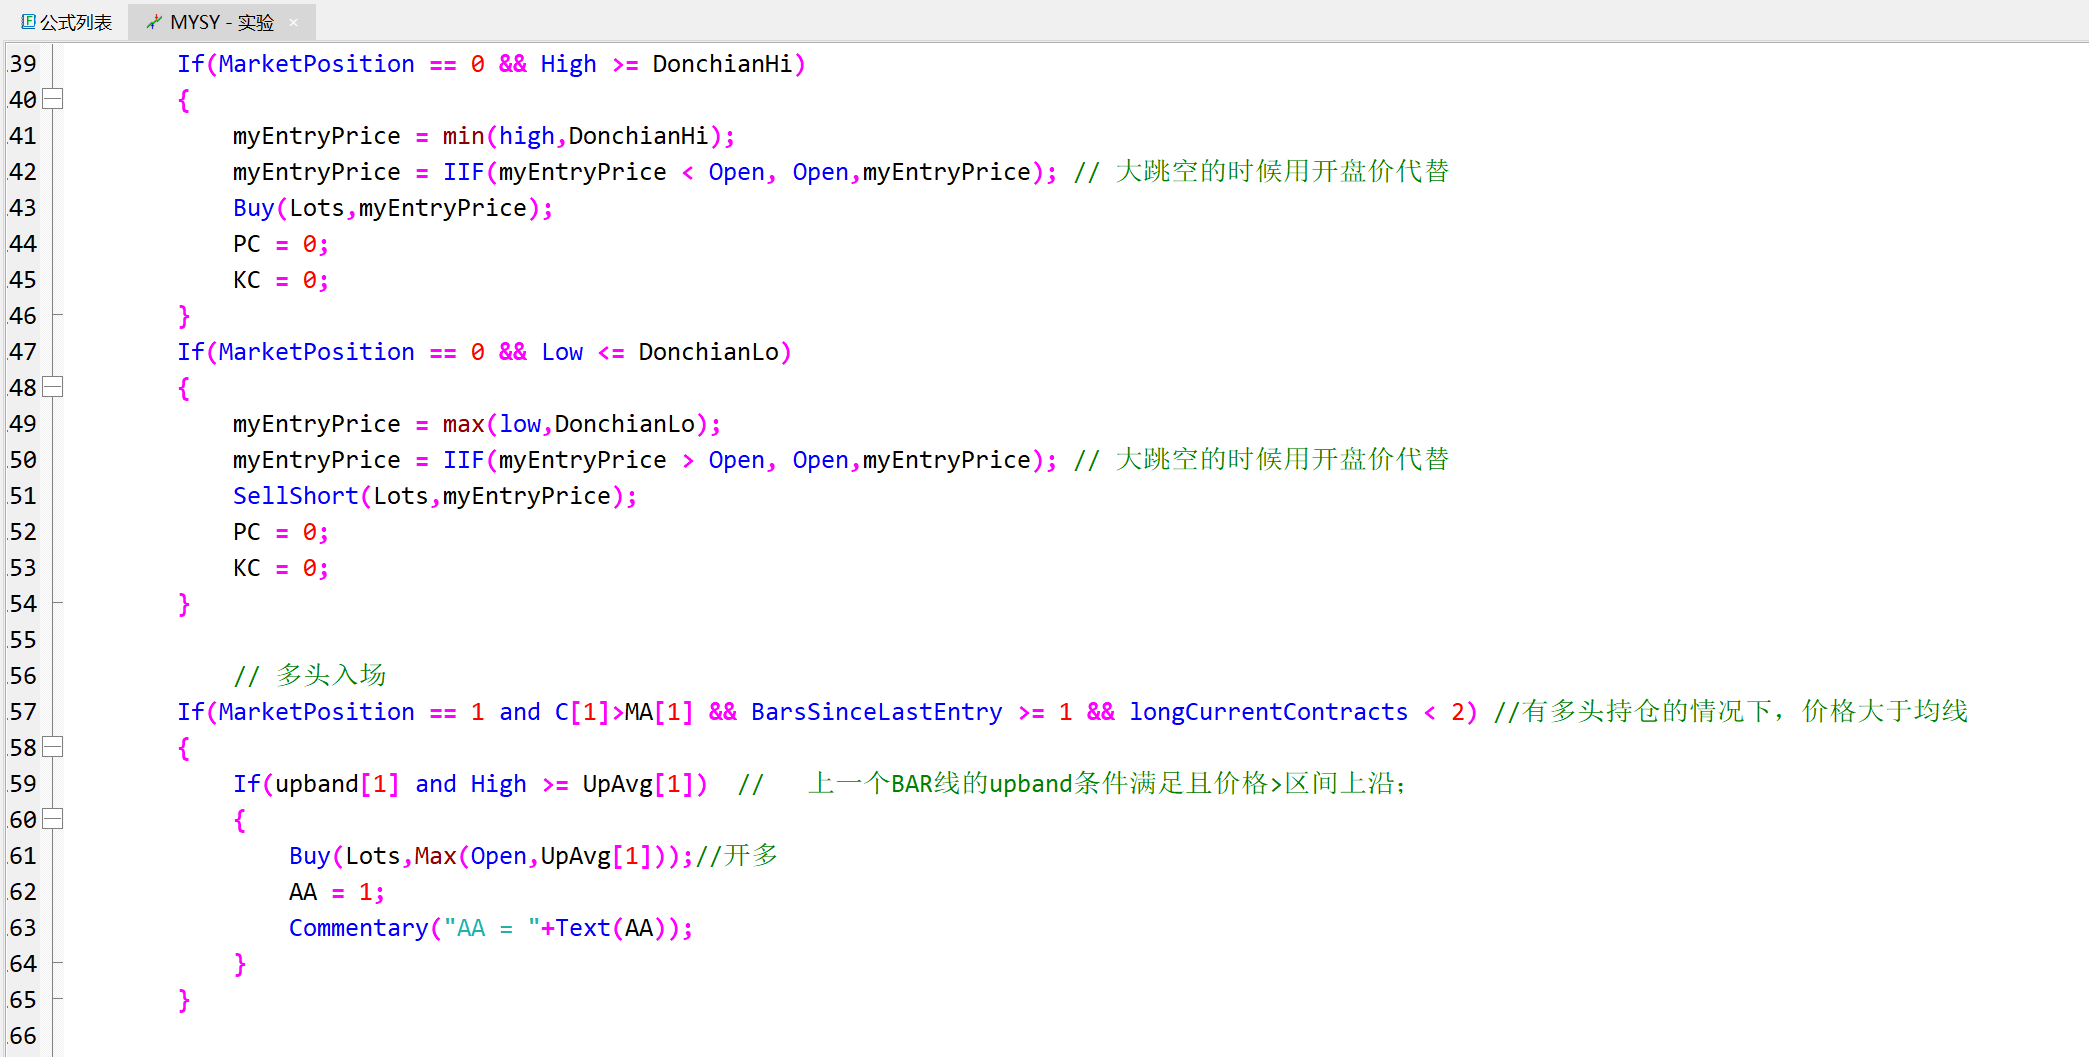Click line number 39 in gutter
The height and width of the screenshot is (1057, 2089).
click(23, 64)
